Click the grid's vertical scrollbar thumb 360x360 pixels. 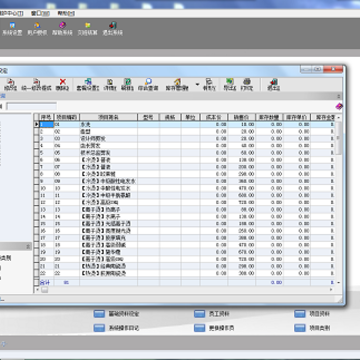338,138
